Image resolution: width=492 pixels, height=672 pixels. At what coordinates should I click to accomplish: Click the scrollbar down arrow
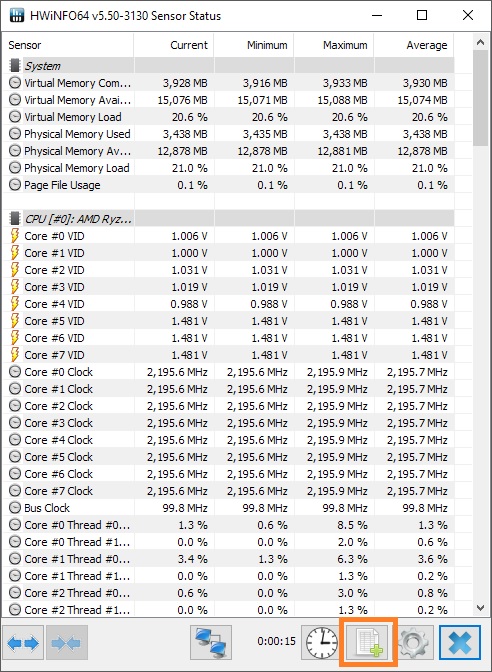(480, 607)
